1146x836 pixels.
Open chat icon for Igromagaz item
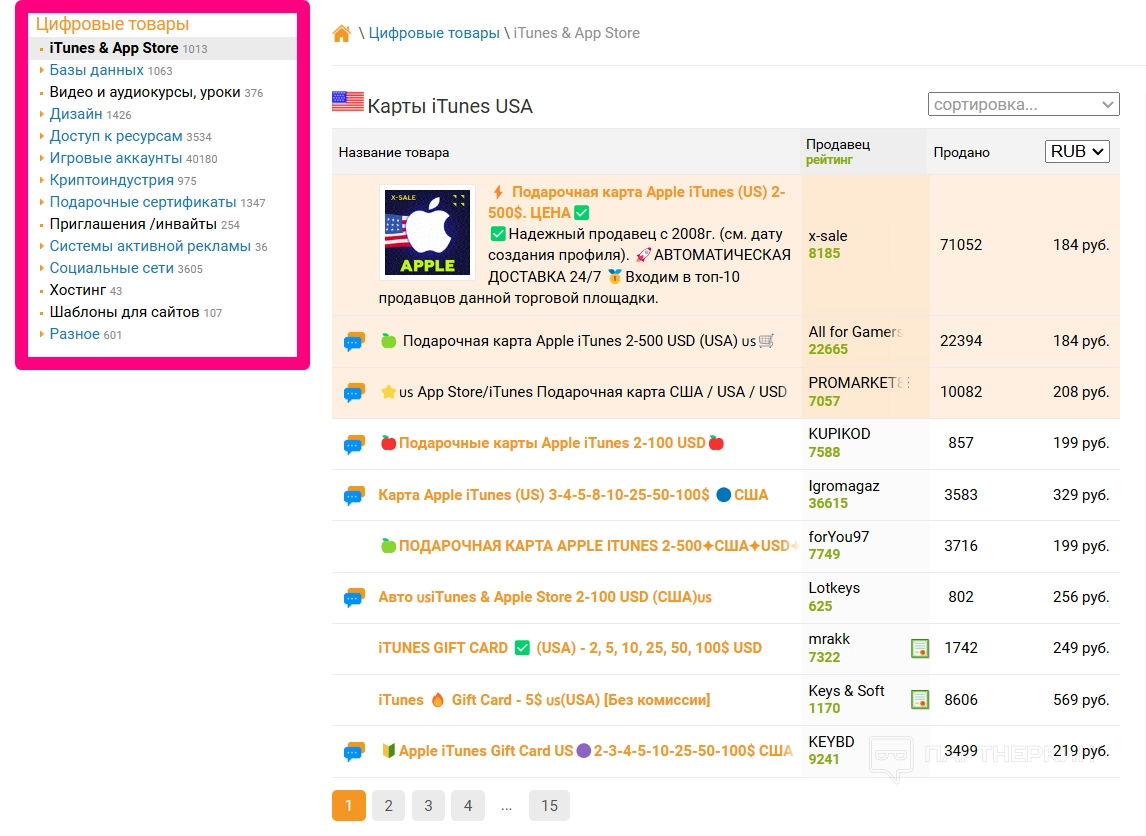pos(354,495)
